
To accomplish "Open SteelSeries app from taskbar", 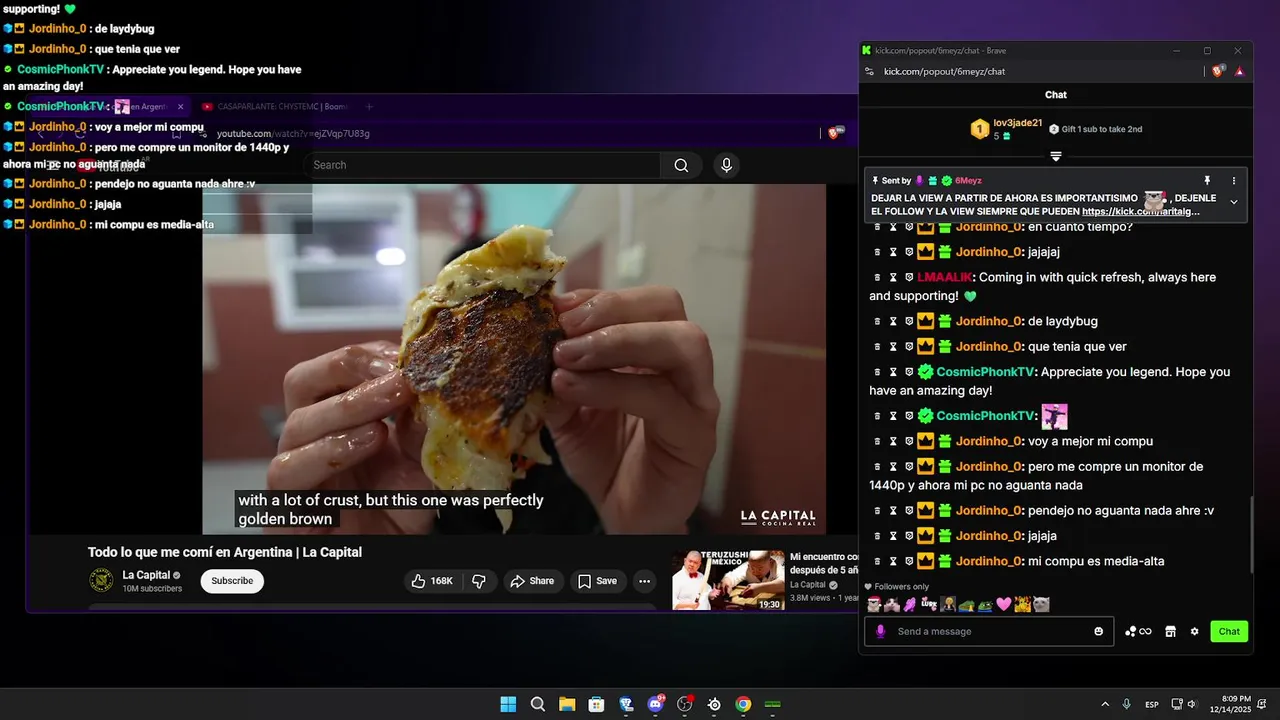I will [714, 704].
